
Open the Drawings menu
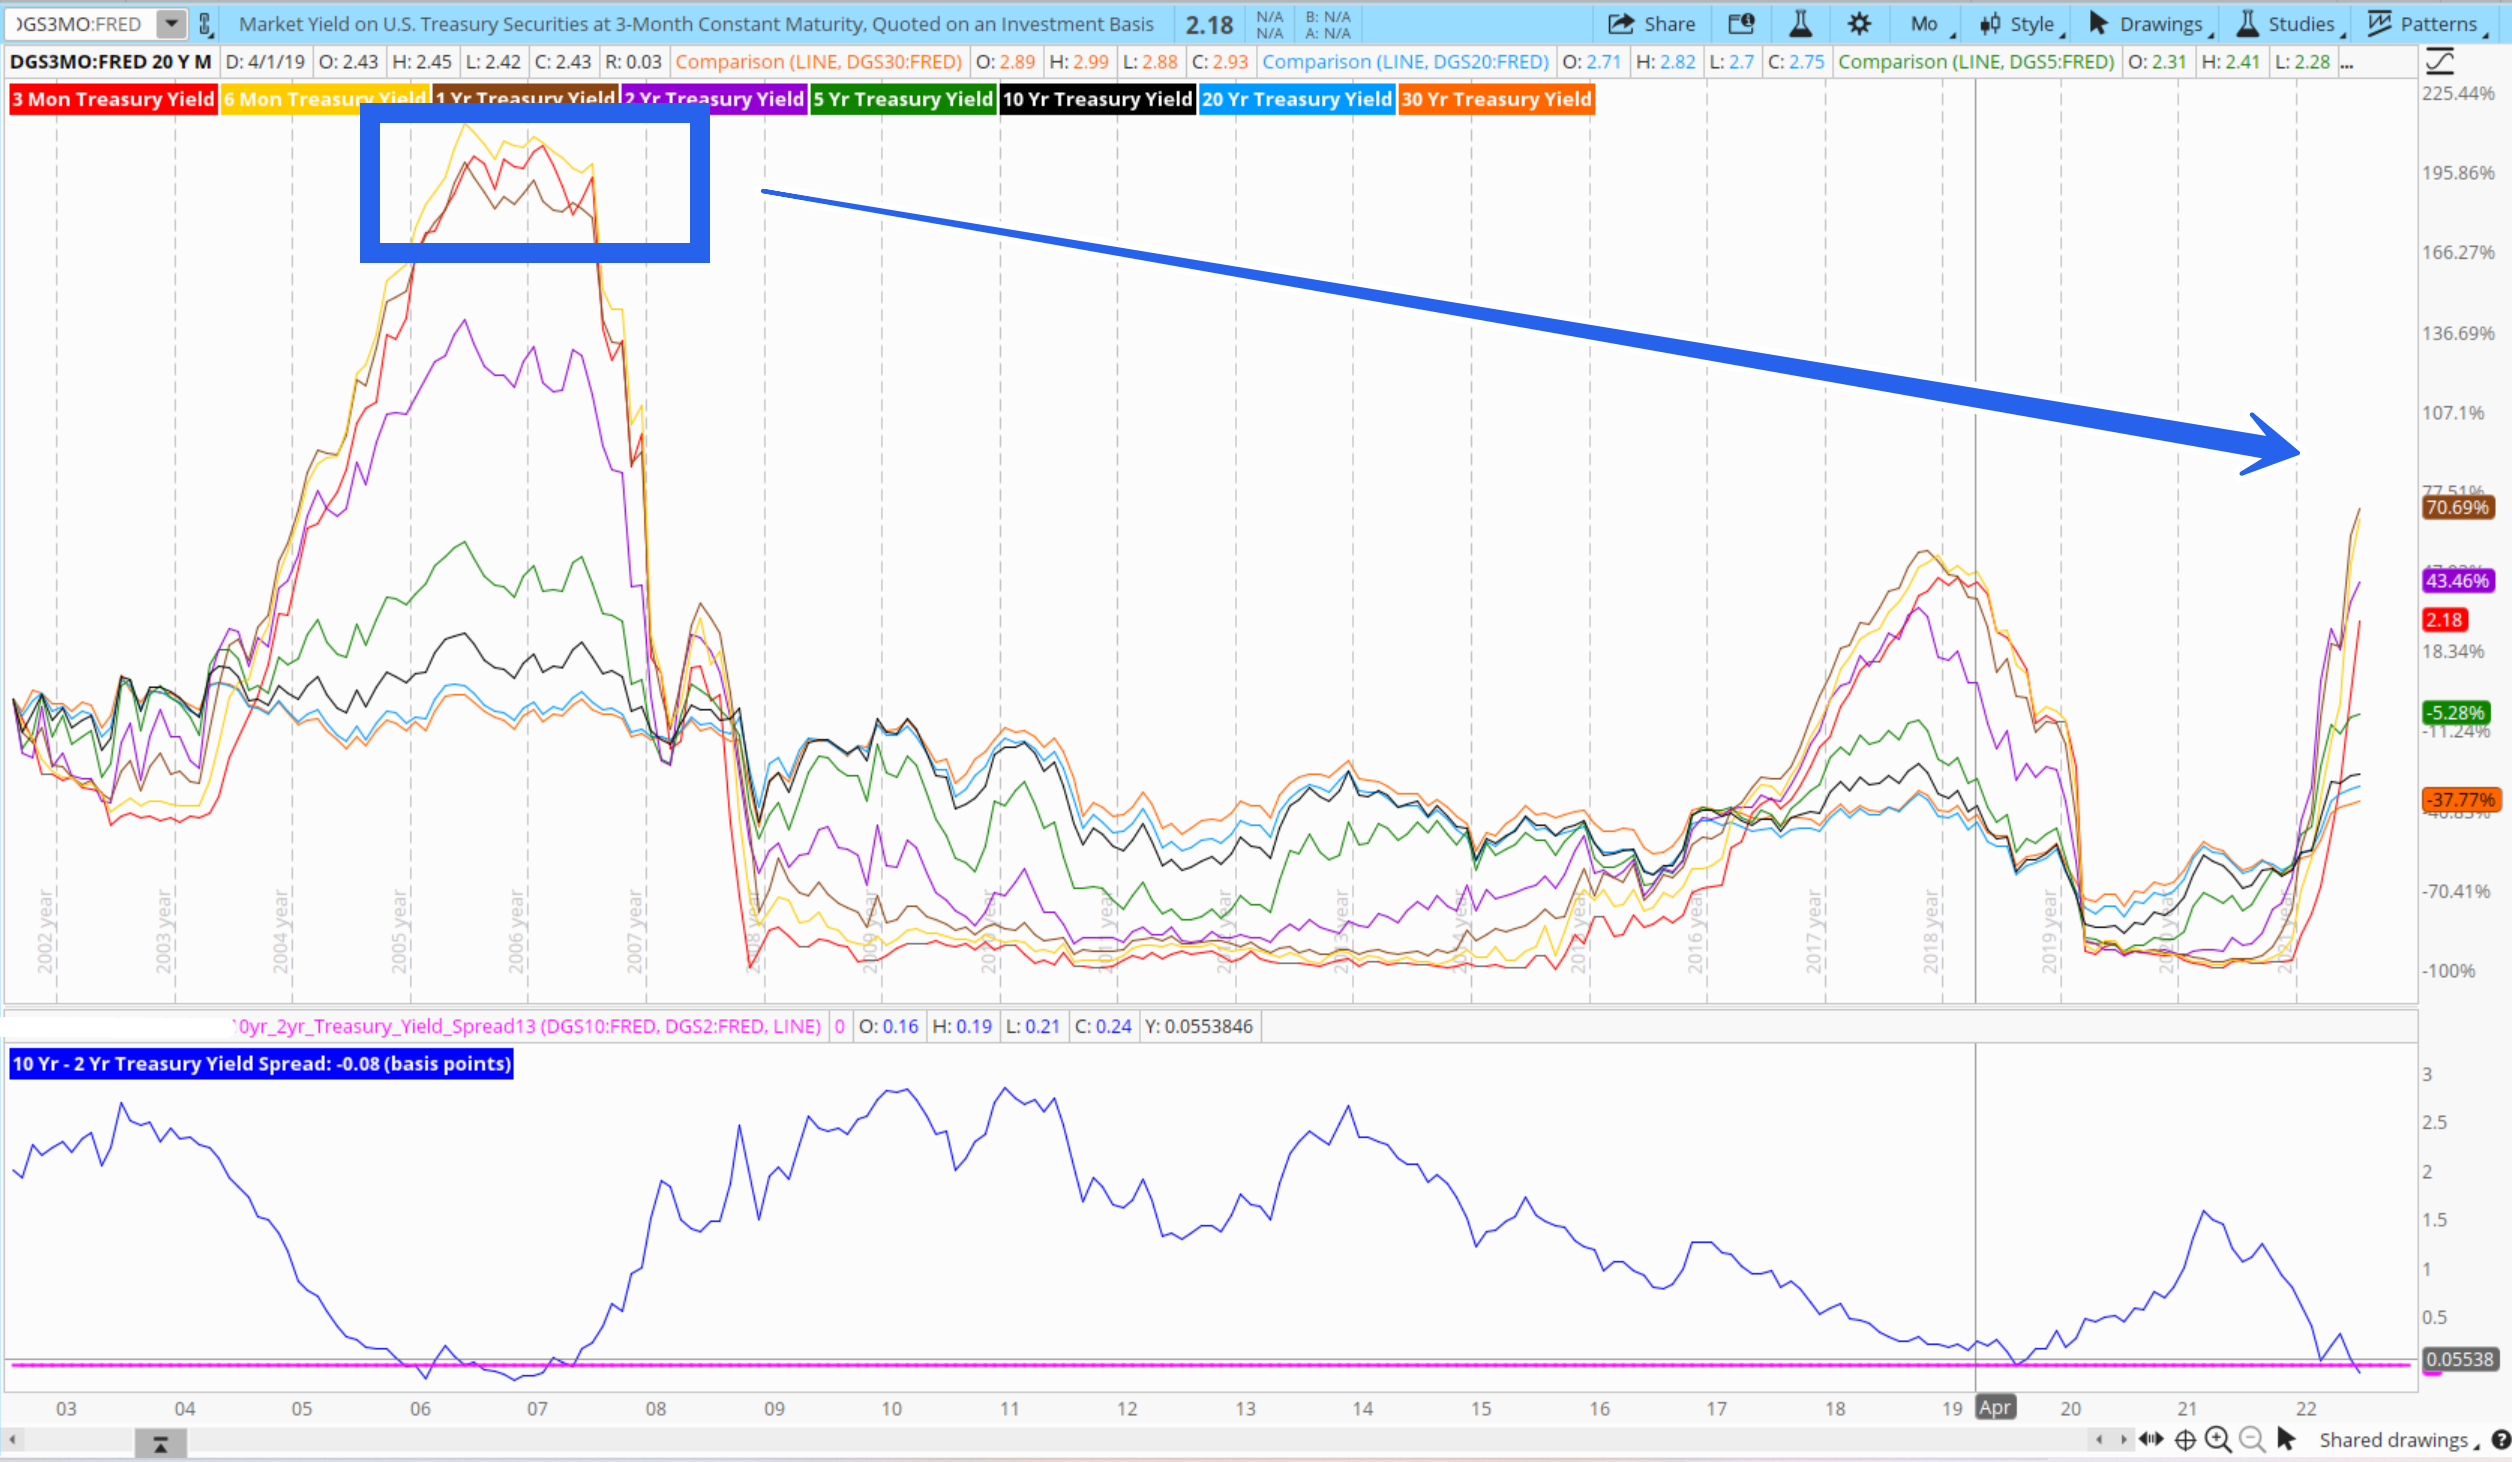[x=2149, y=24]
